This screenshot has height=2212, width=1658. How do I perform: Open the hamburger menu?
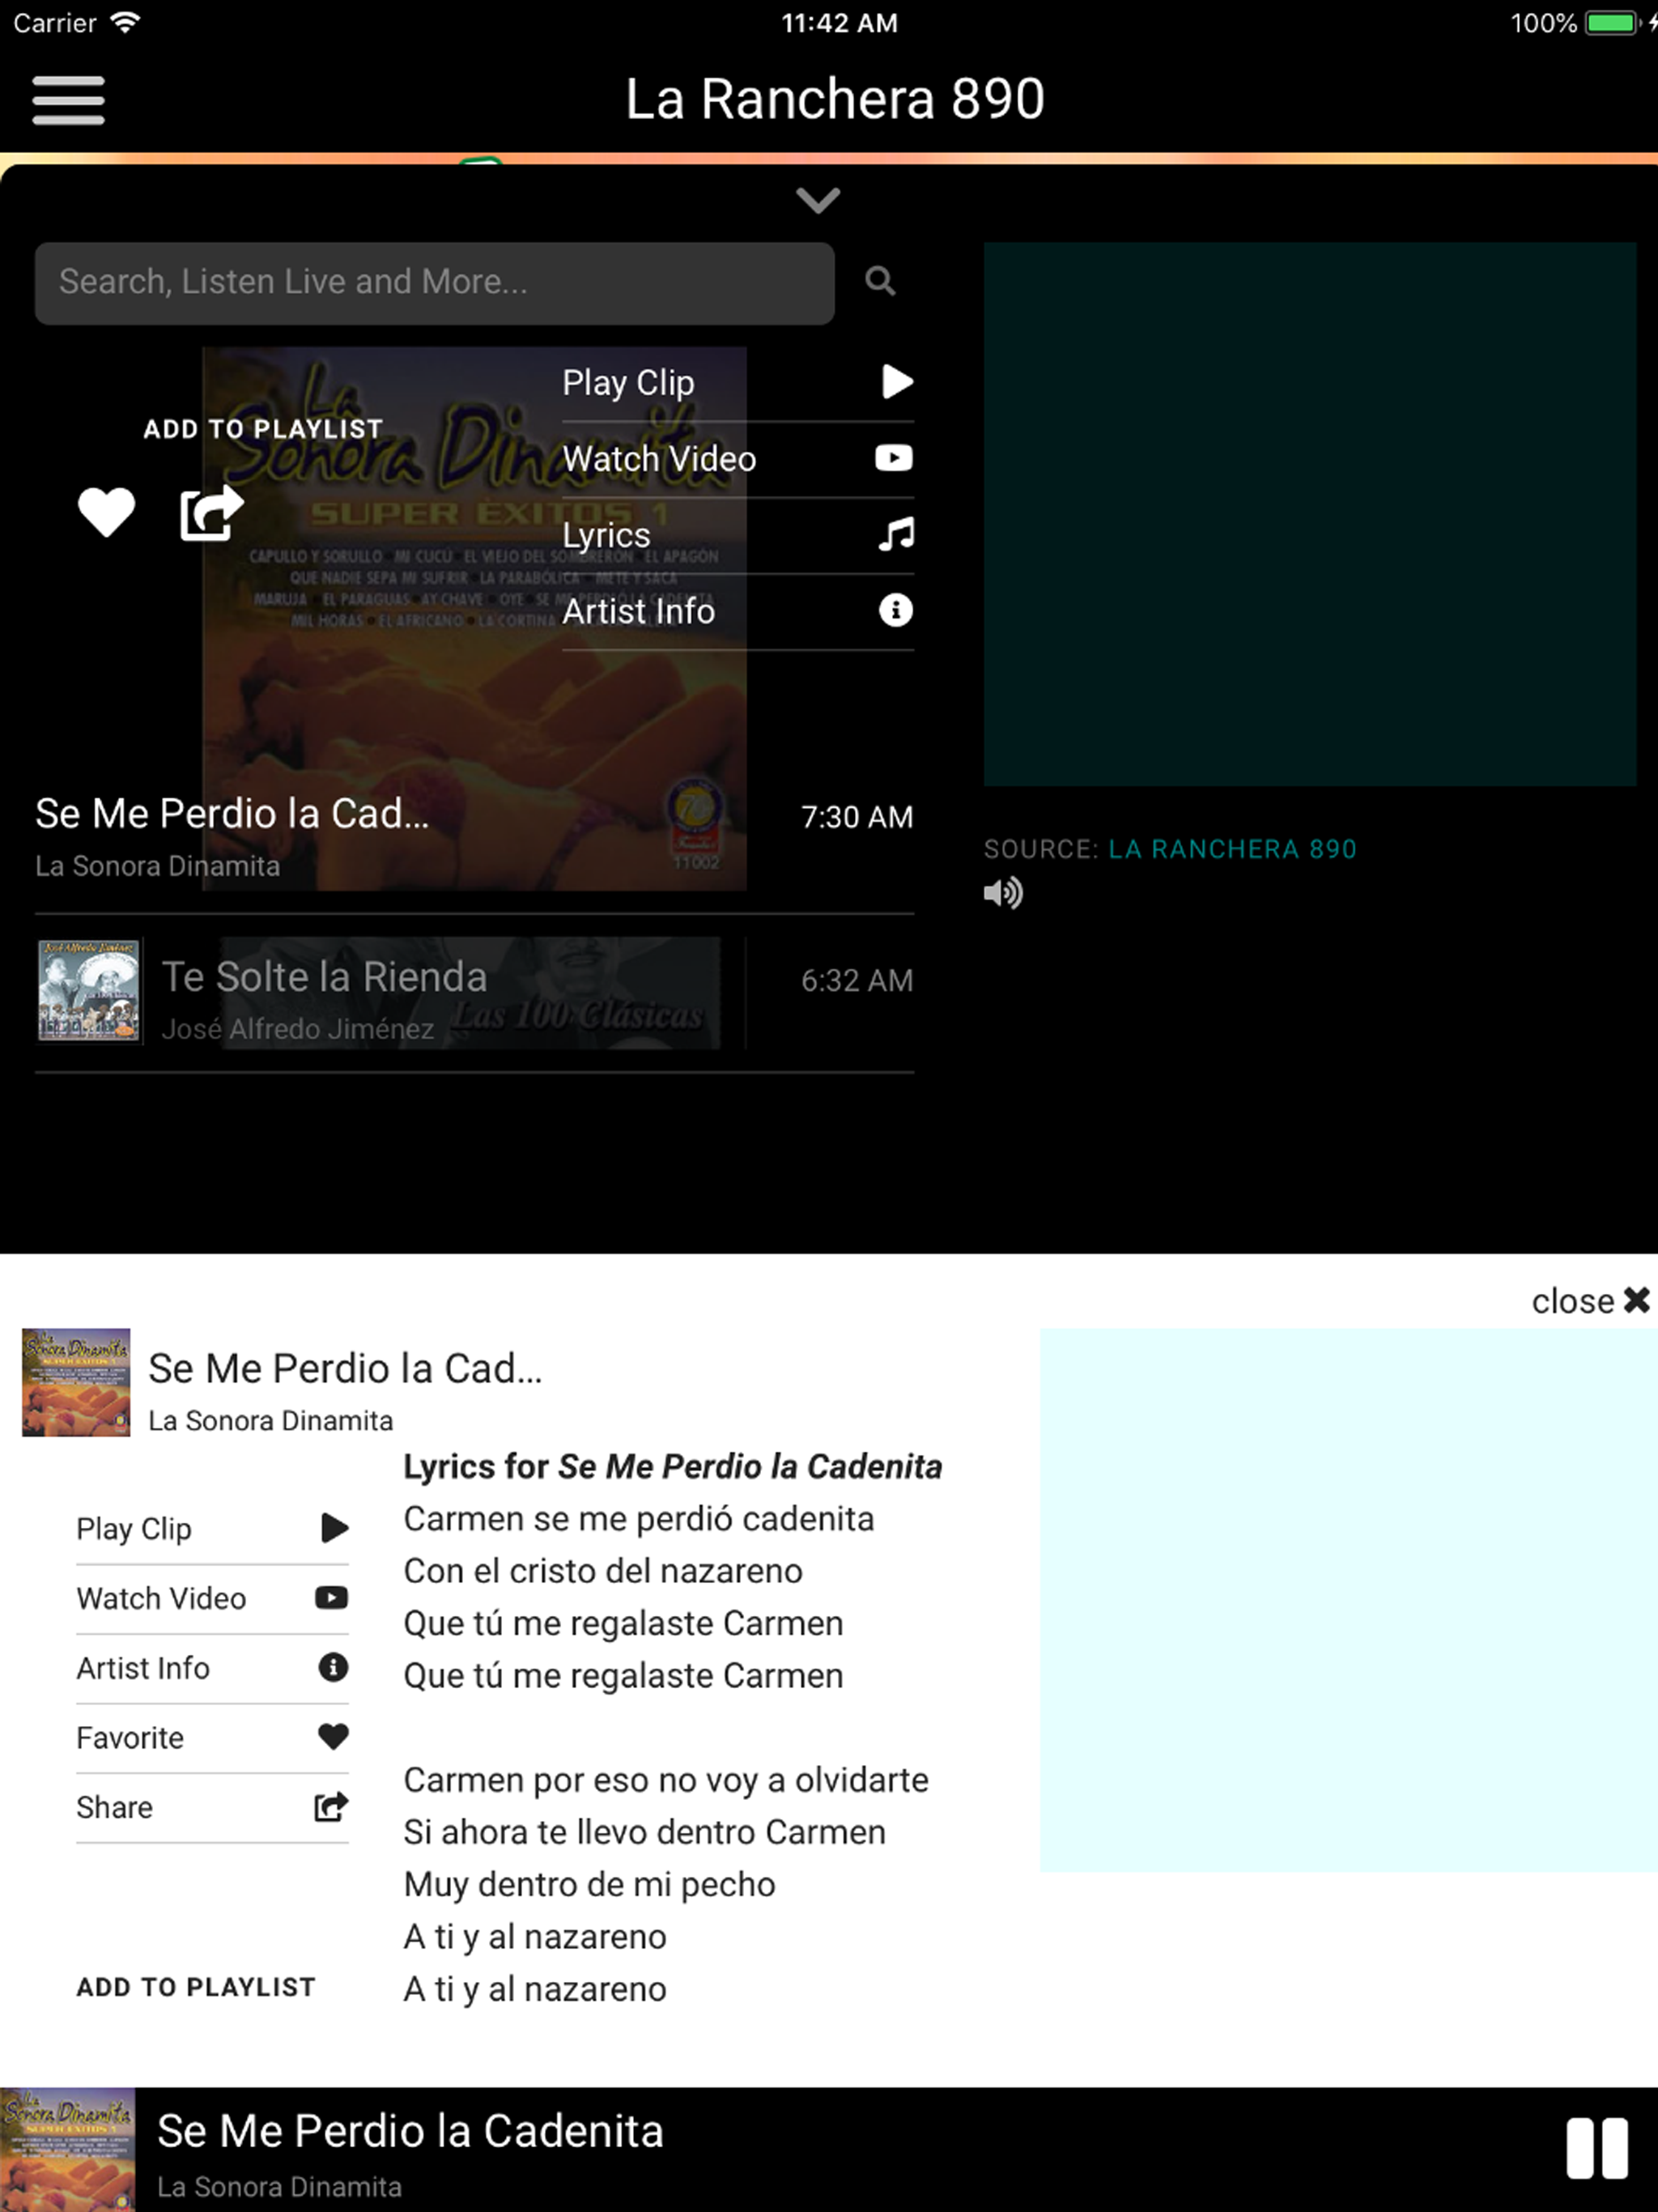tap(68, 100)
